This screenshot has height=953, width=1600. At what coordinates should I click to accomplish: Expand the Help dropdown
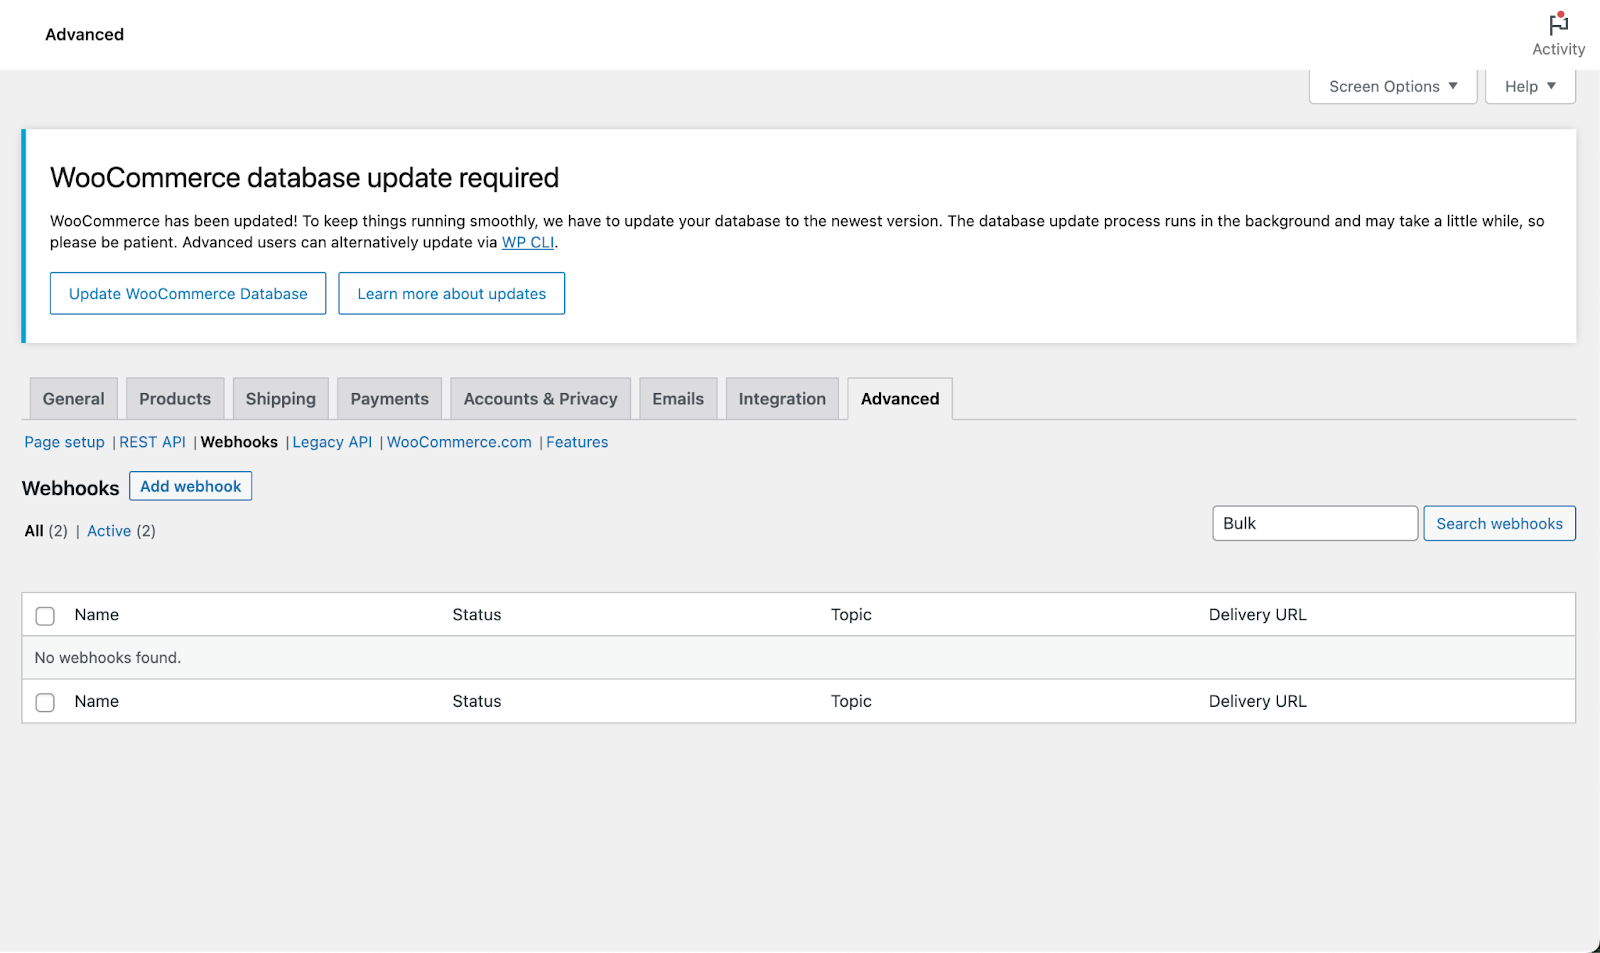point(1530,87)
